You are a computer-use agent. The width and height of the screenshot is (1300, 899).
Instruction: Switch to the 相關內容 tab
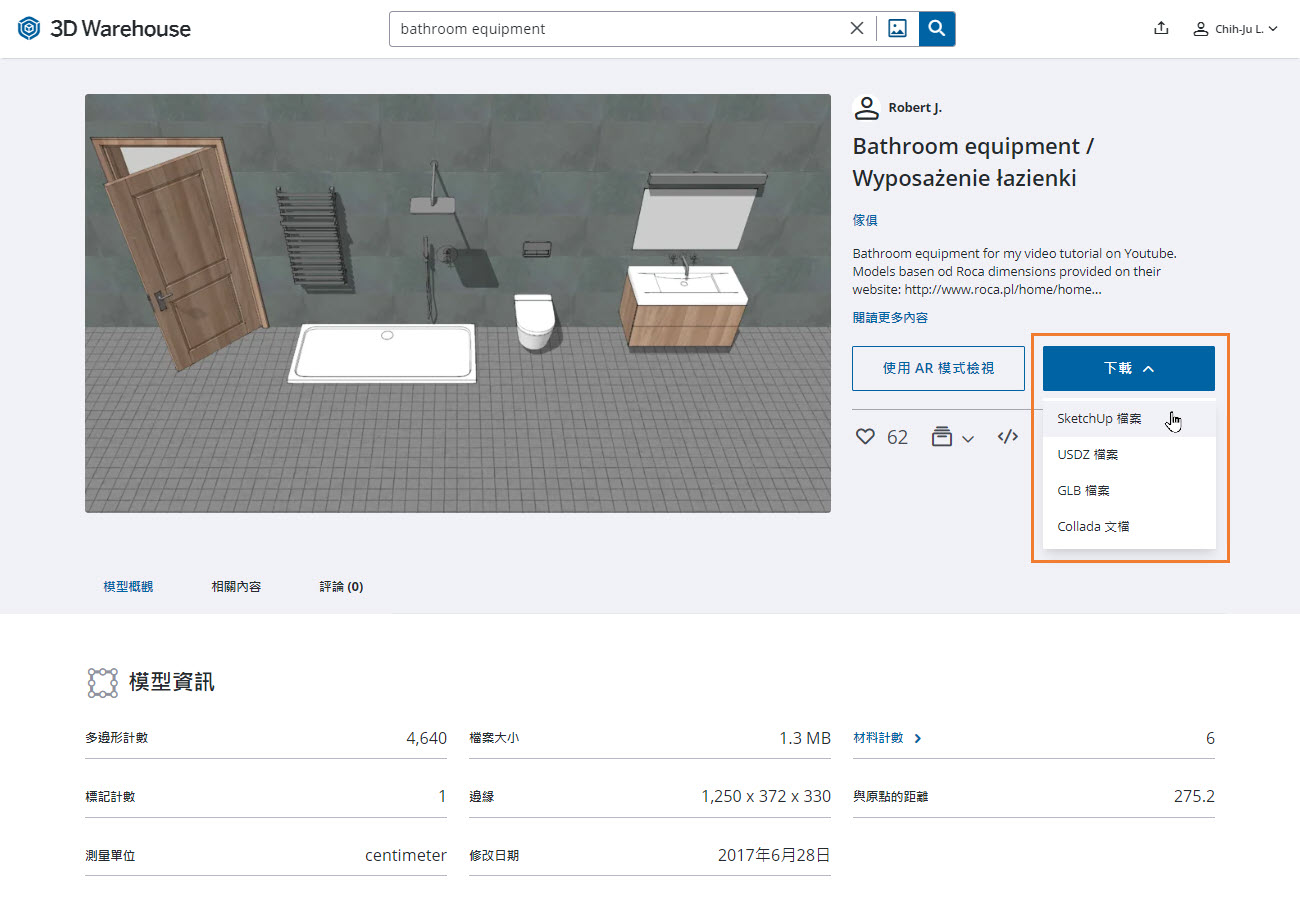point(236,587)
